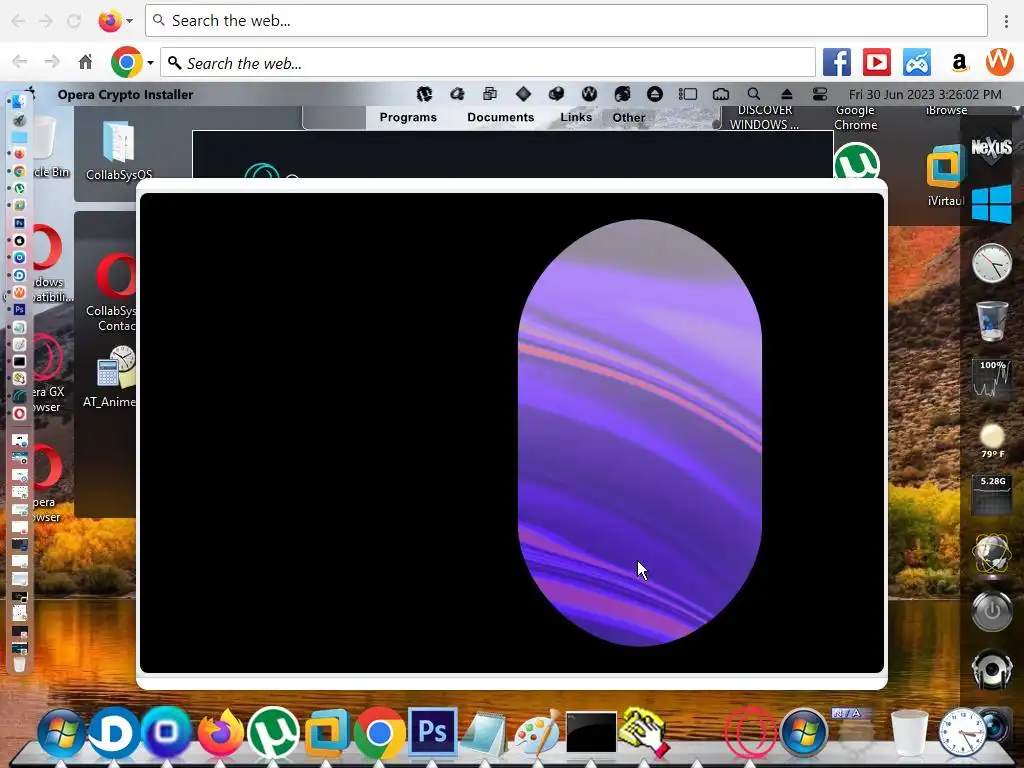Click the forward arrow in the second toolbar

[x=52, y=63]
